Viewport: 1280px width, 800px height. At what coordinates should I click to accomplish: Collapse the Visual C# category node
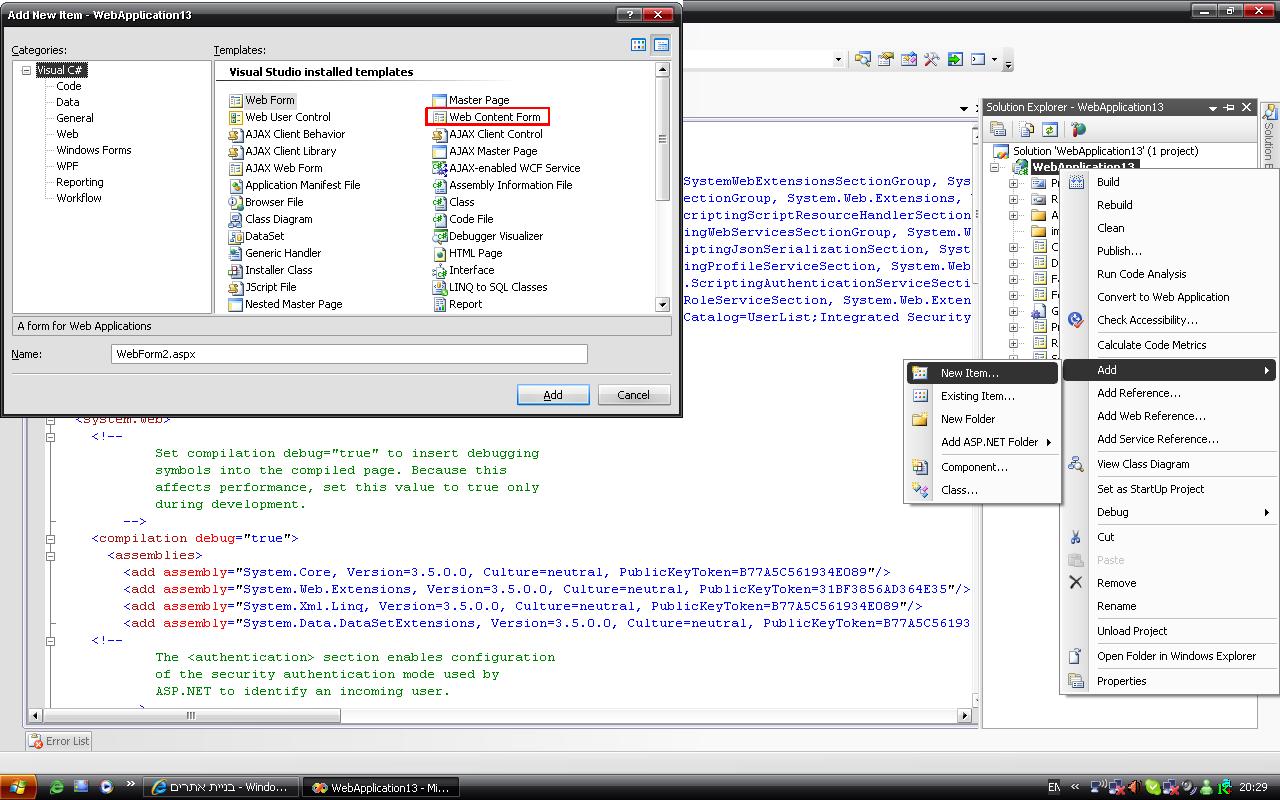pyautogui.click(x=26, y=70)
